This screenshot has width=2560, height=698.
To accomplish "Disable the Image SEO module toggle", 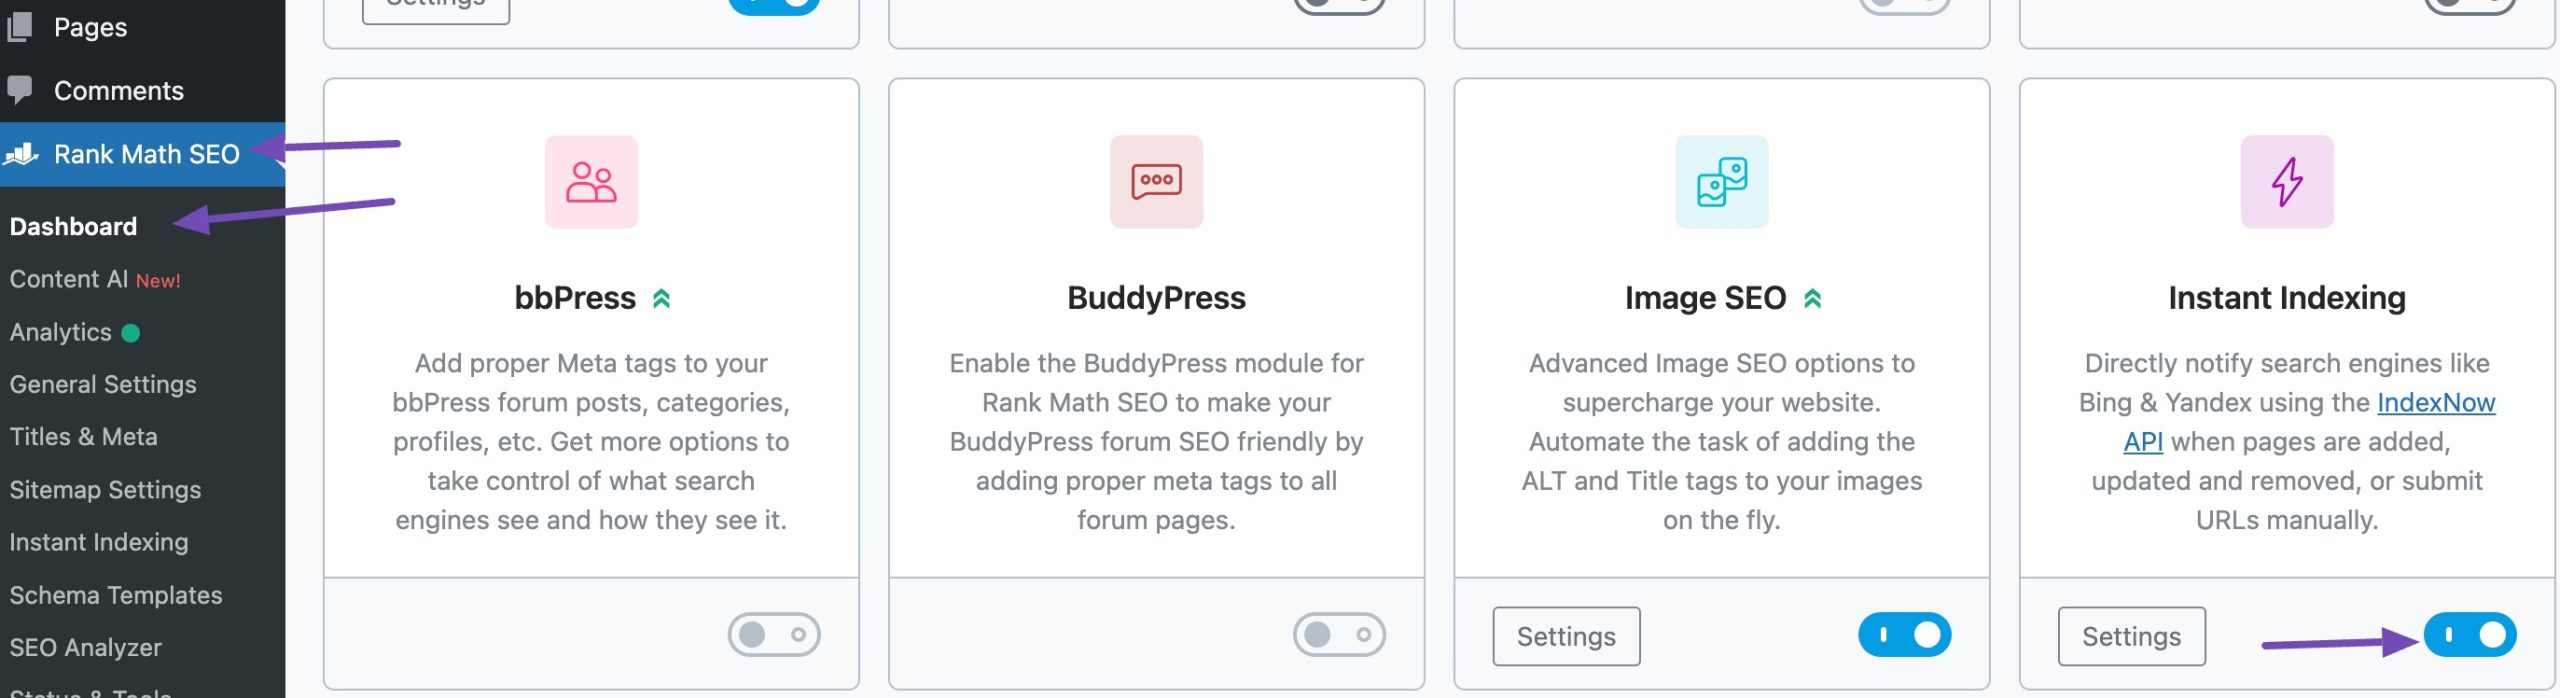I will (x=1904, y=635).
